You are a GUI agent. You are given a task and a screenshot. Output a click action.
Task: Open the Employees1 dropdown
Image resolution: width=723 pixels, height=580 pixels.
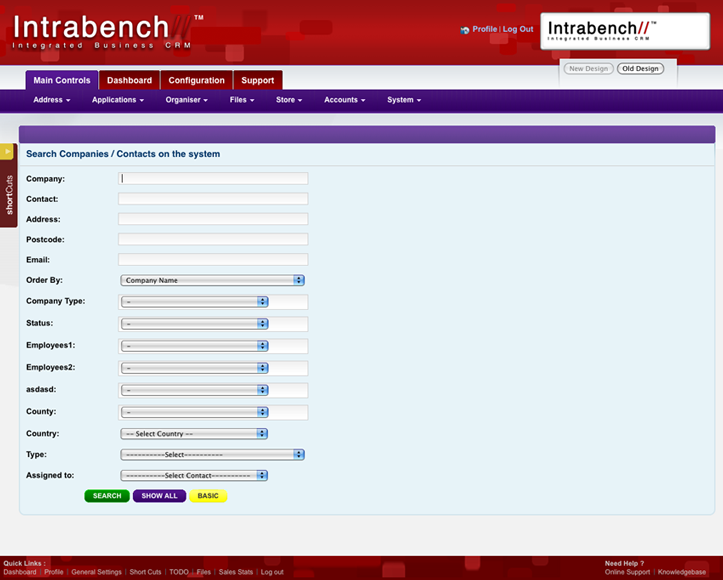coord(195,346)
